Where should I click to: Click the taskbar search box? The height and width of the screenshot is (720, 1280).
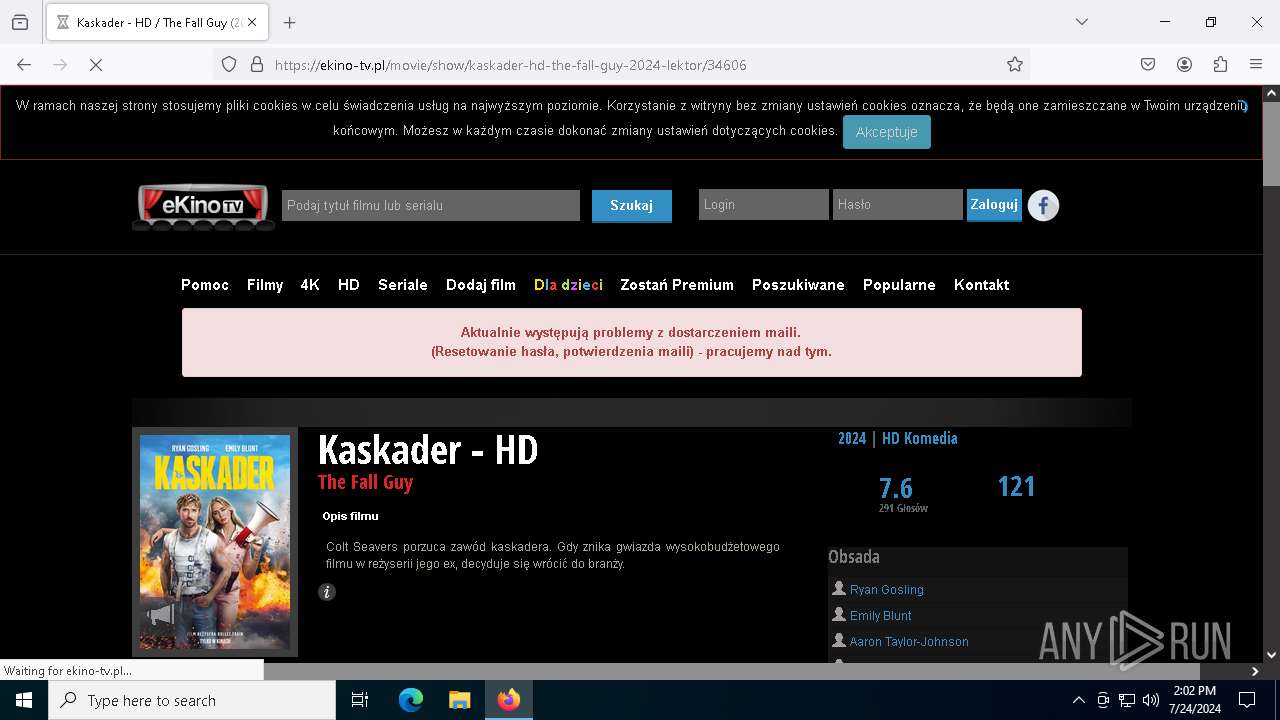[x=192, y=700]
